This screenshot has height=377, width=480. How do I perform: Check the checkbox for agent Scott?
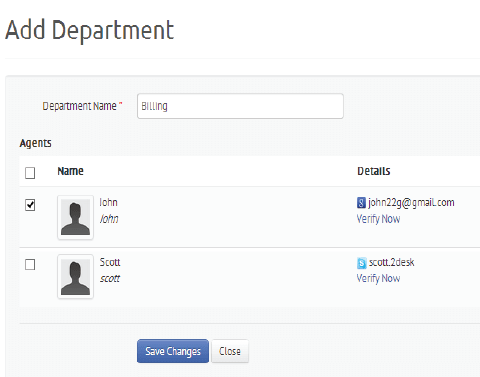30,265
